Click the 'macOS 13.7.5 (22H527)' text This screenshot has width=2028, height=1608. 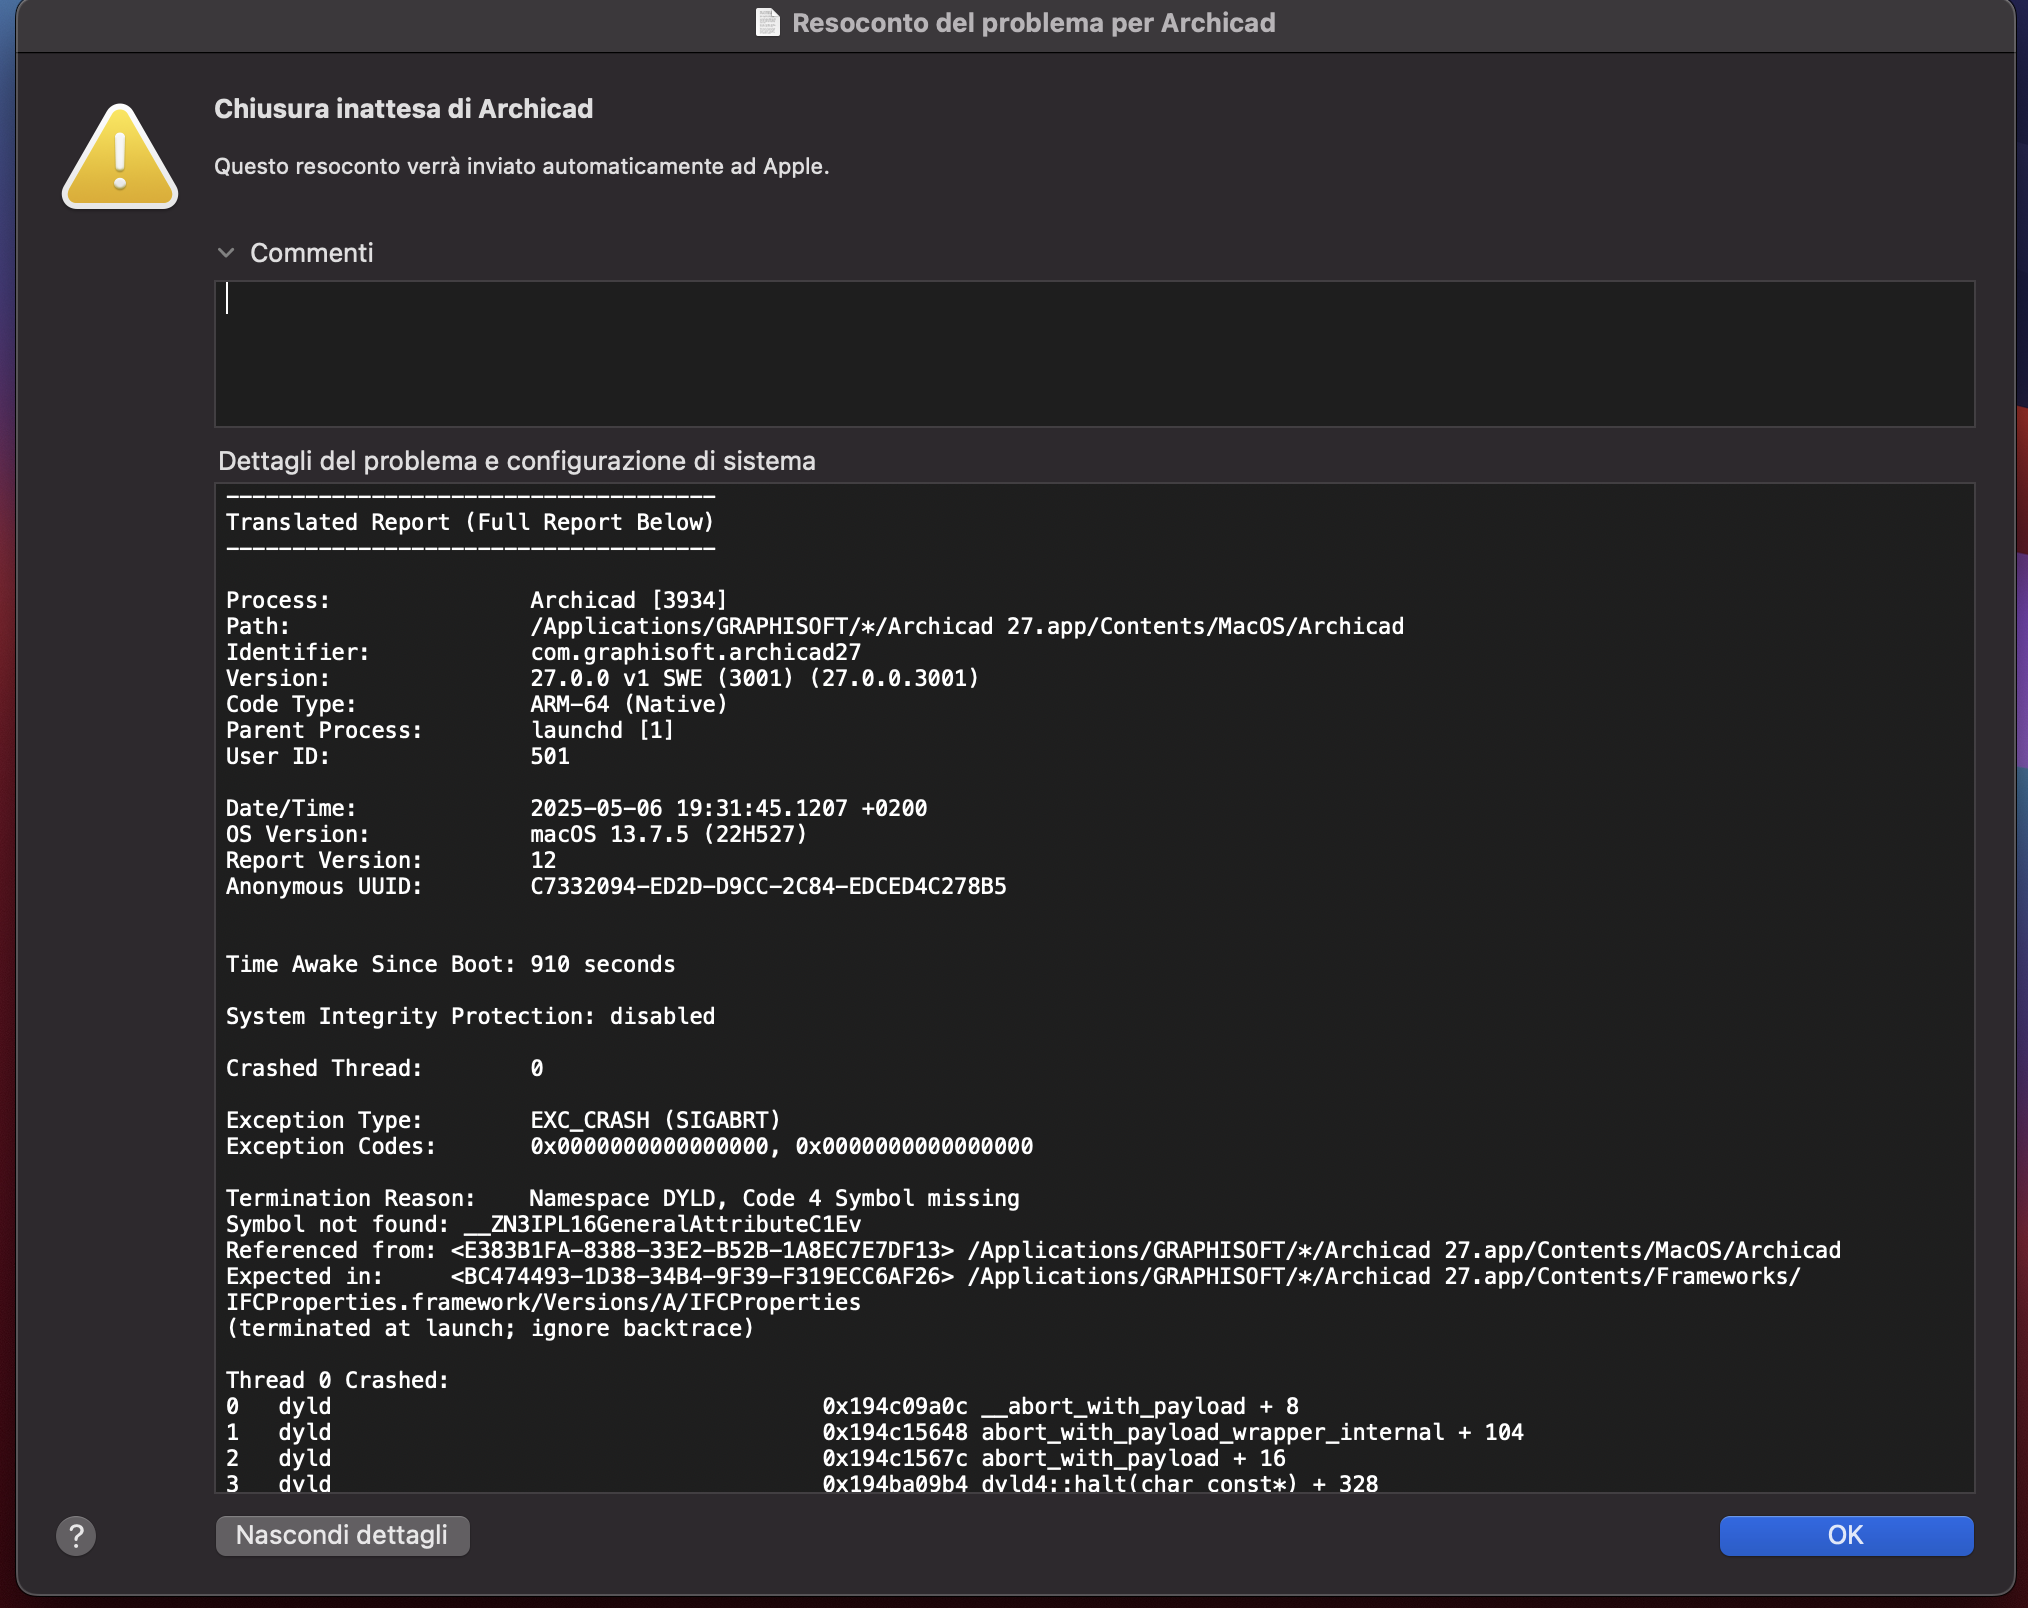[x=668, y=834]
